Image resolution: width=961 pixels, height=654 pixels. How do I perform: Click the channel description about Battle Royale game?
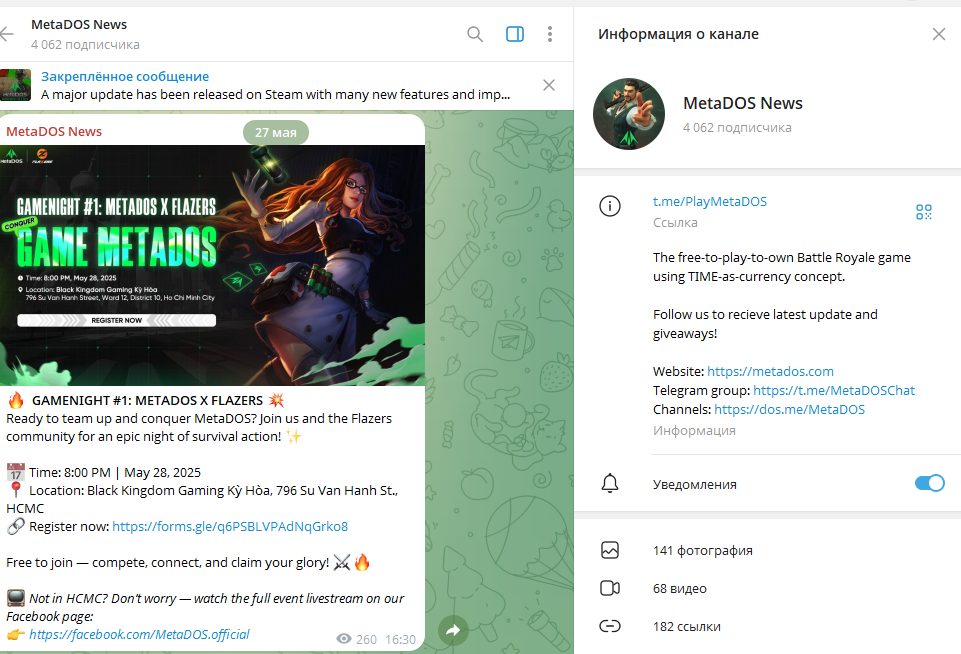tap(782, 267)
